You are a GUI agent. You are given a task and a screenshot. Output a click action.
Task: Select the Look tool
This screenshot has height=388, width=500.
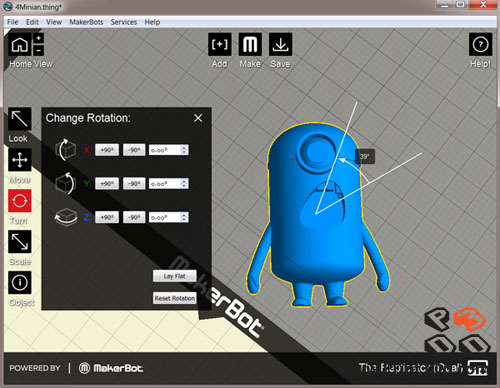click(x=20, y=119)
